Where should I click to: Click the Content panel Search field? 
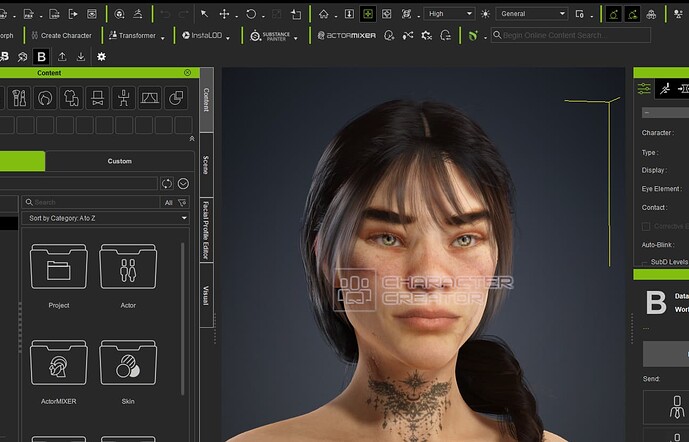pyautogui.click(x=91, y=202)
